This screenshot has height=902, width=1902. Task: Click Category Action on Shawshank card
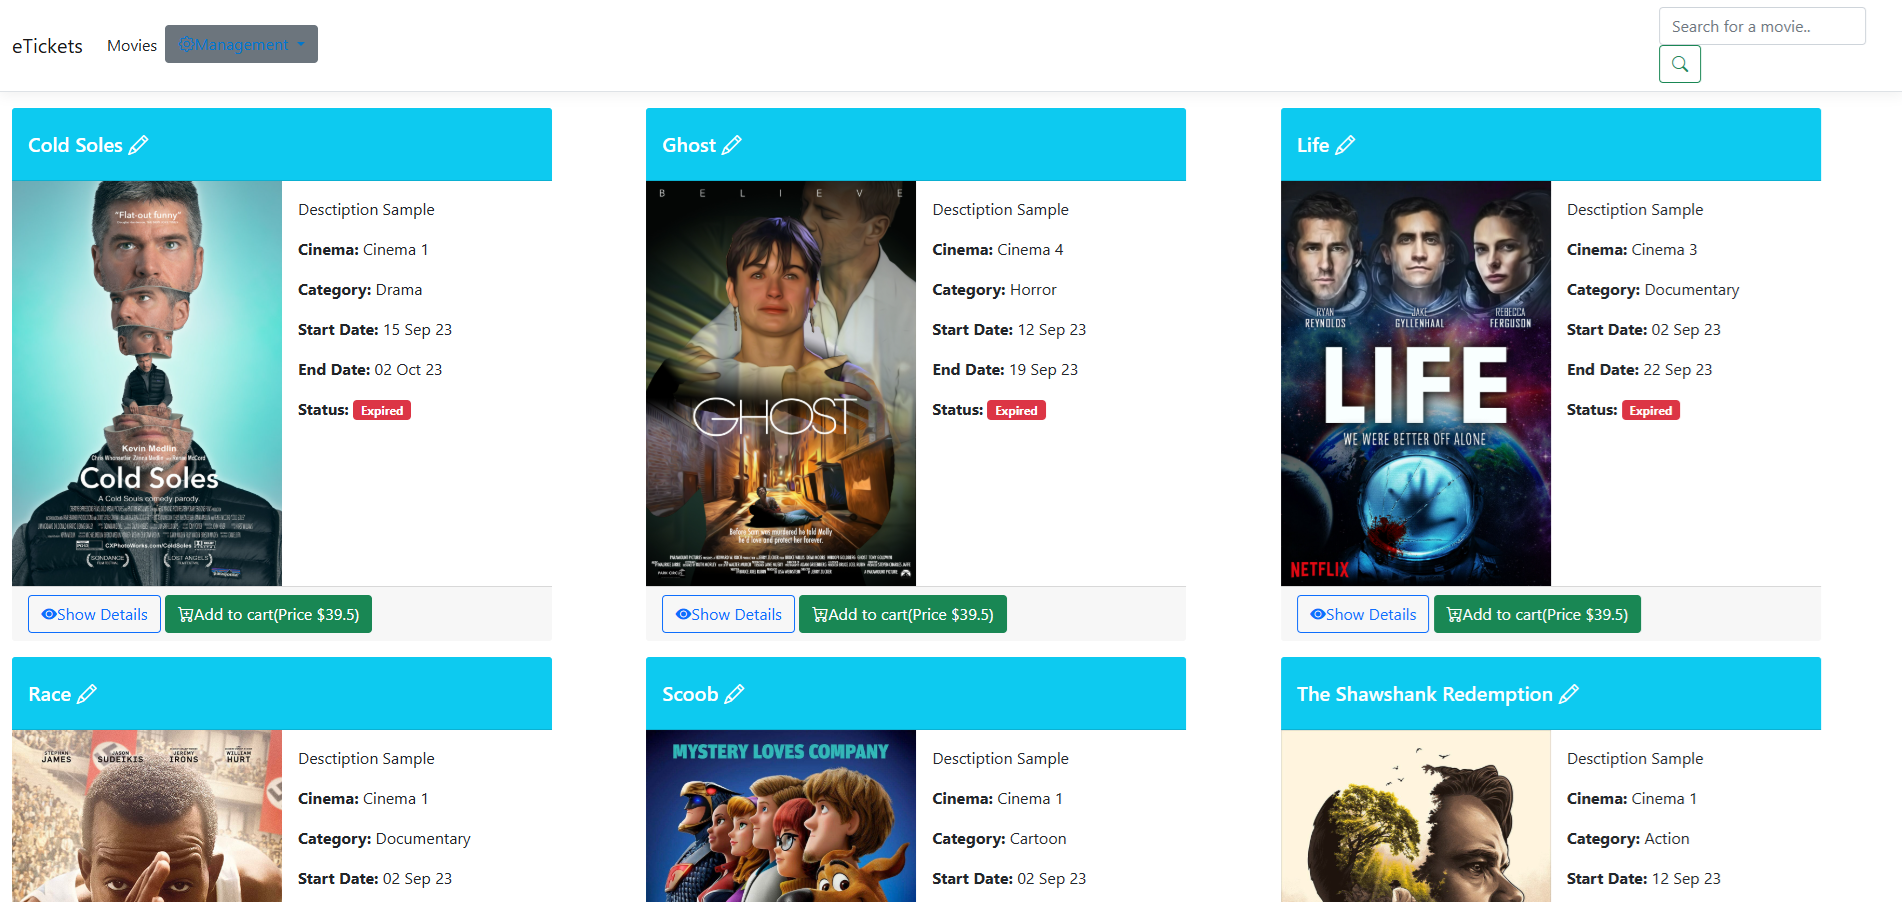point(1628,839)
